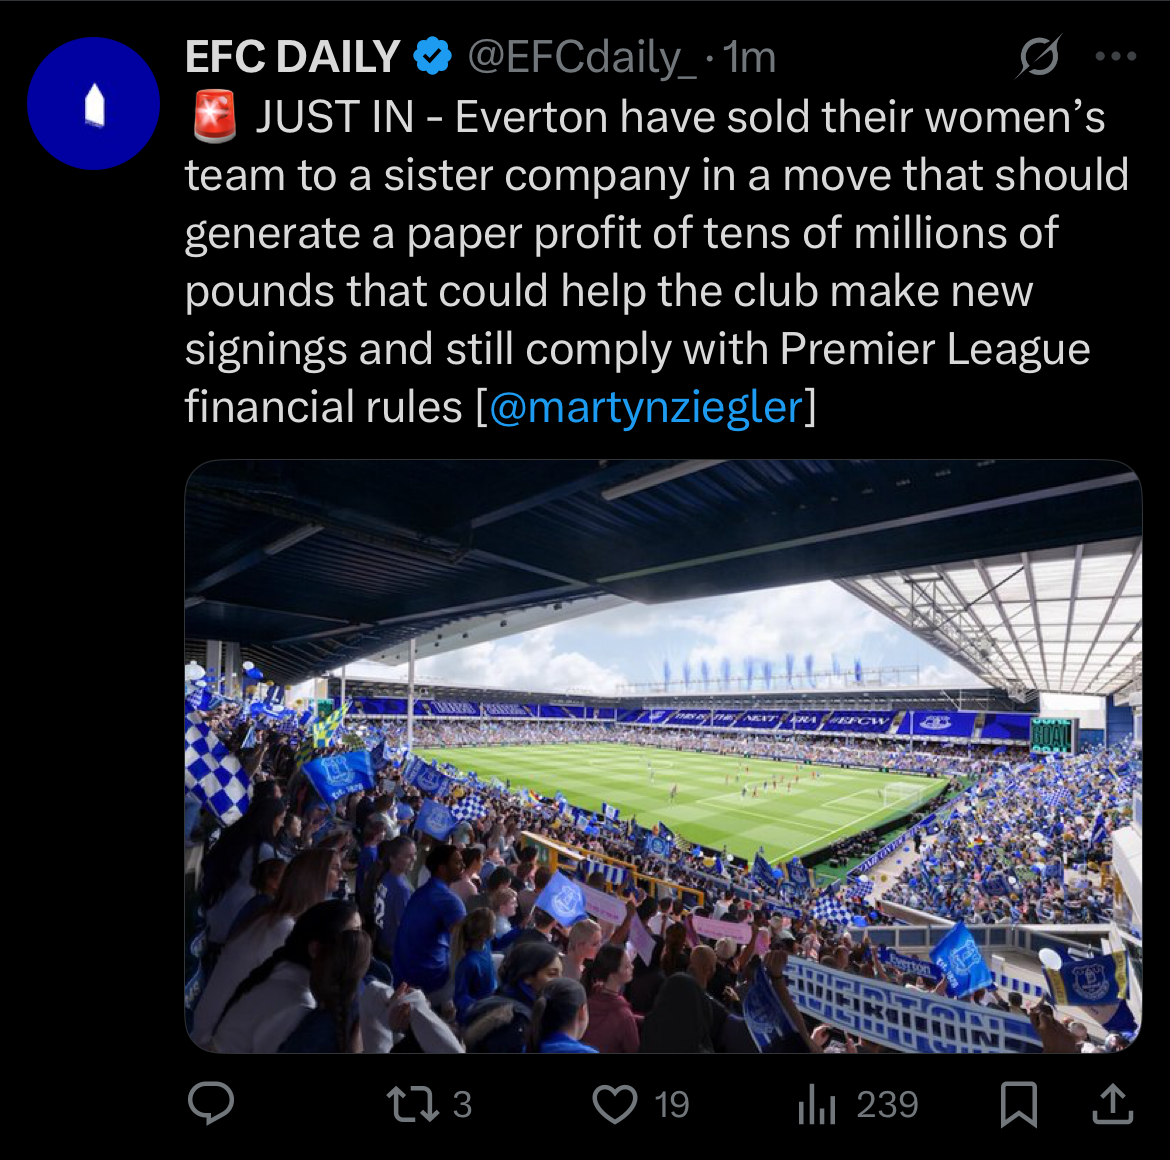Open the @martynziegler mention link
The height and width of the screenshot is (1160, 1170).
click(646, 407)
